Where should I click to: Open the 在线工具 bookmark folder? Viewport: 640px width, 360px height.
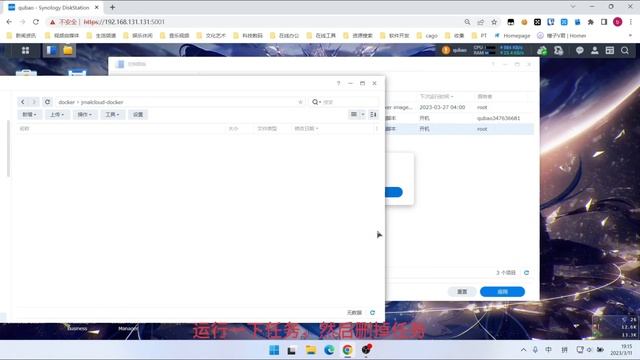click(x=321, y=36)
